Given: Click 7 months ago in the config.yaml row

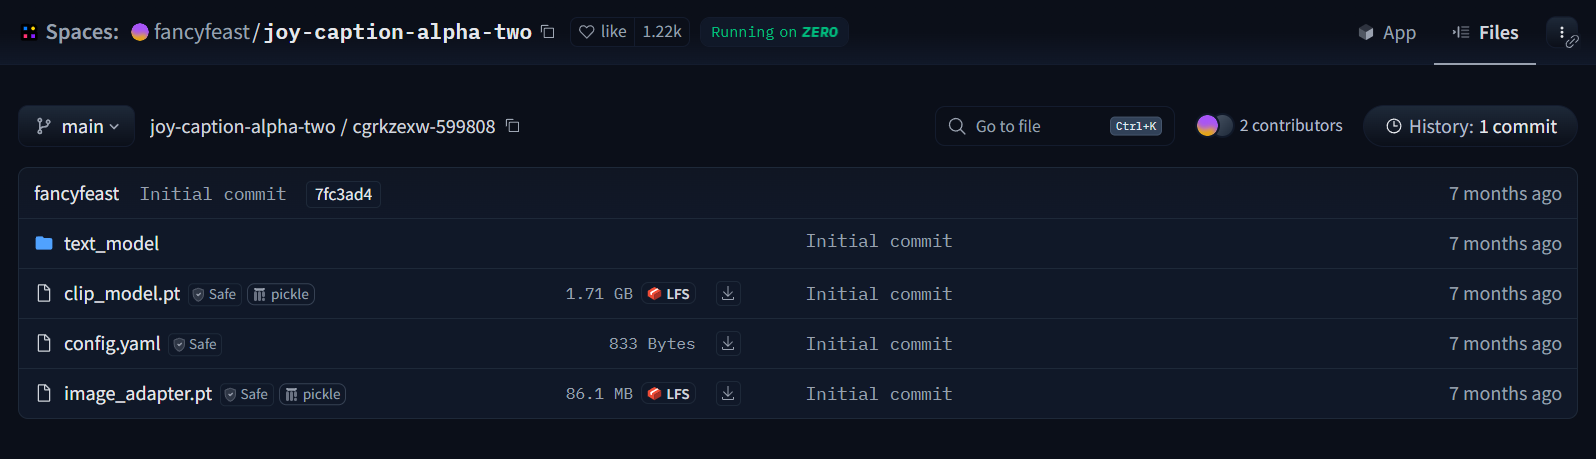Looking at the screenshot, I should point(1505,344).
